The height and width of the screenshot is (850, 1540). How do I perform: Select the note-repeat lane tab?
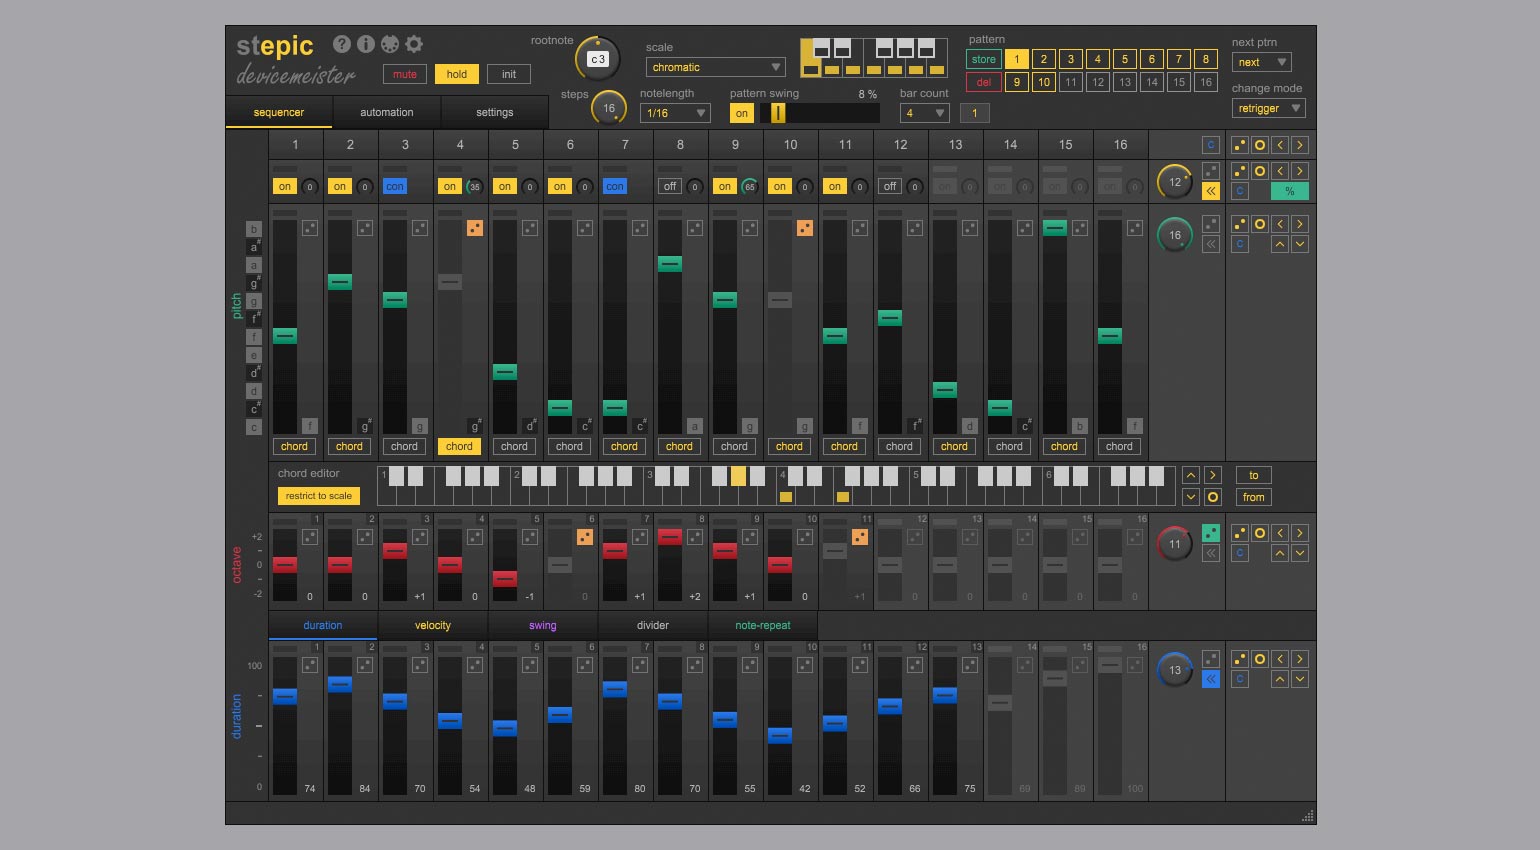pyautogui.click(x=763, y=625)
